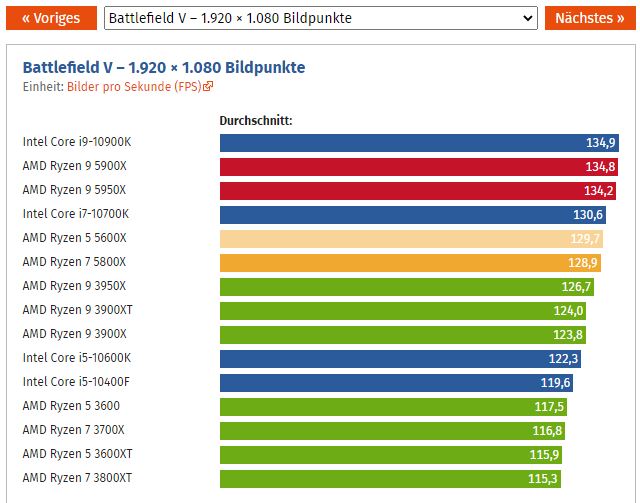Select the Intel Core i7-10700K label
The image size is (640, 503).
click(76, 214)
